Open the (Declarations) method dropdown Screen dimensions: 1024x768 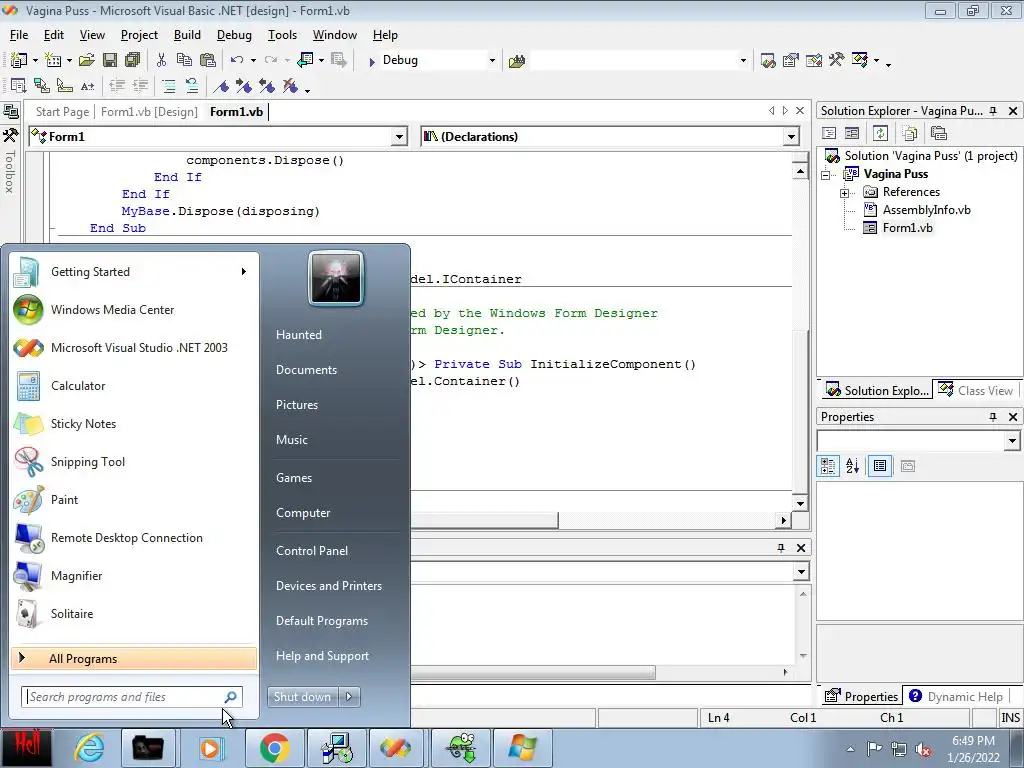pos(791,137)
